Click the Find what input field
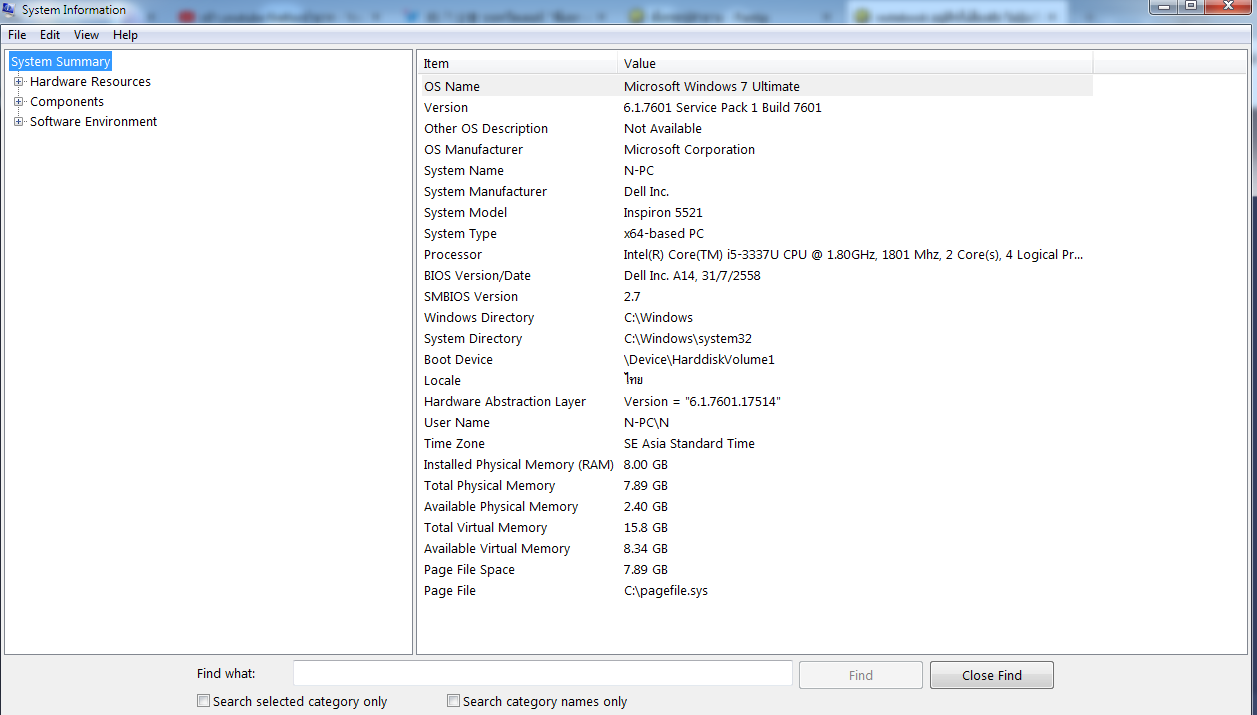The image size is (1257, 715). pos(542,673)
